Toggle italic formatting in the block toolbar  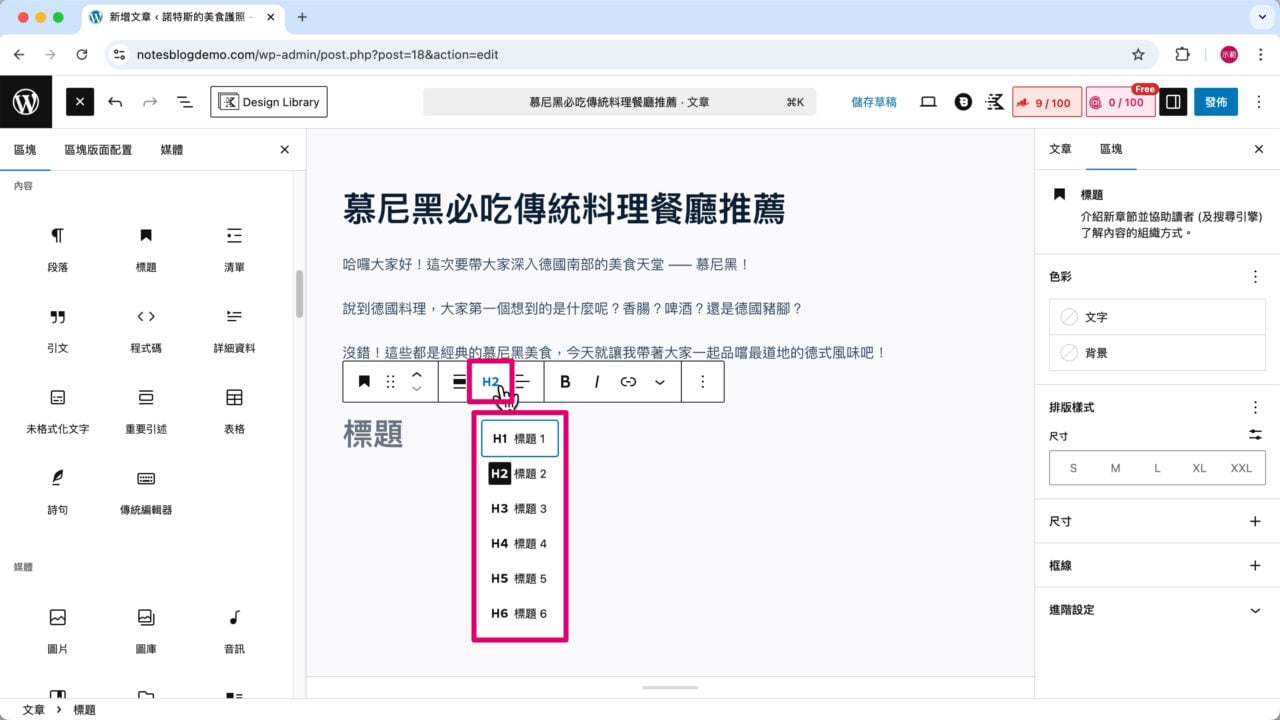[x=597, y=381]
